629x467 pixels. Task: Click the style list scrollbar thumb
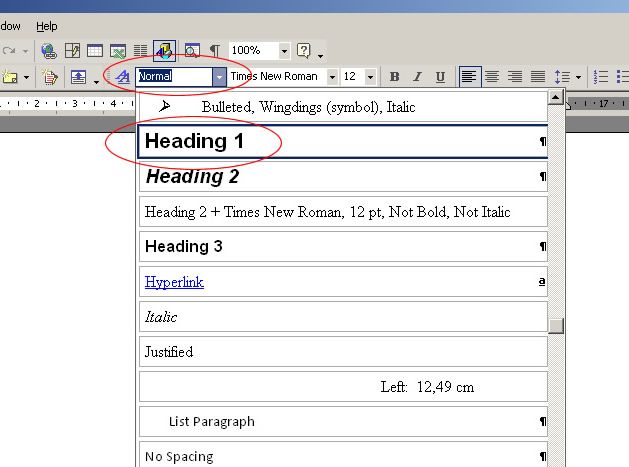pos(556,325)
